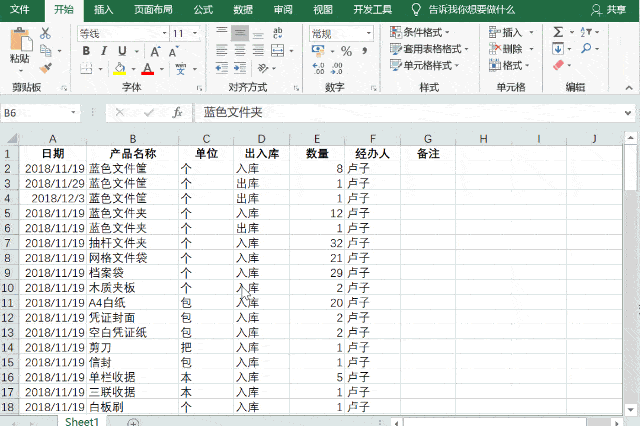Toggle Italic formatting
This screenshot has height=426, width=640.
pyautogui.click(x=104, y=51)
